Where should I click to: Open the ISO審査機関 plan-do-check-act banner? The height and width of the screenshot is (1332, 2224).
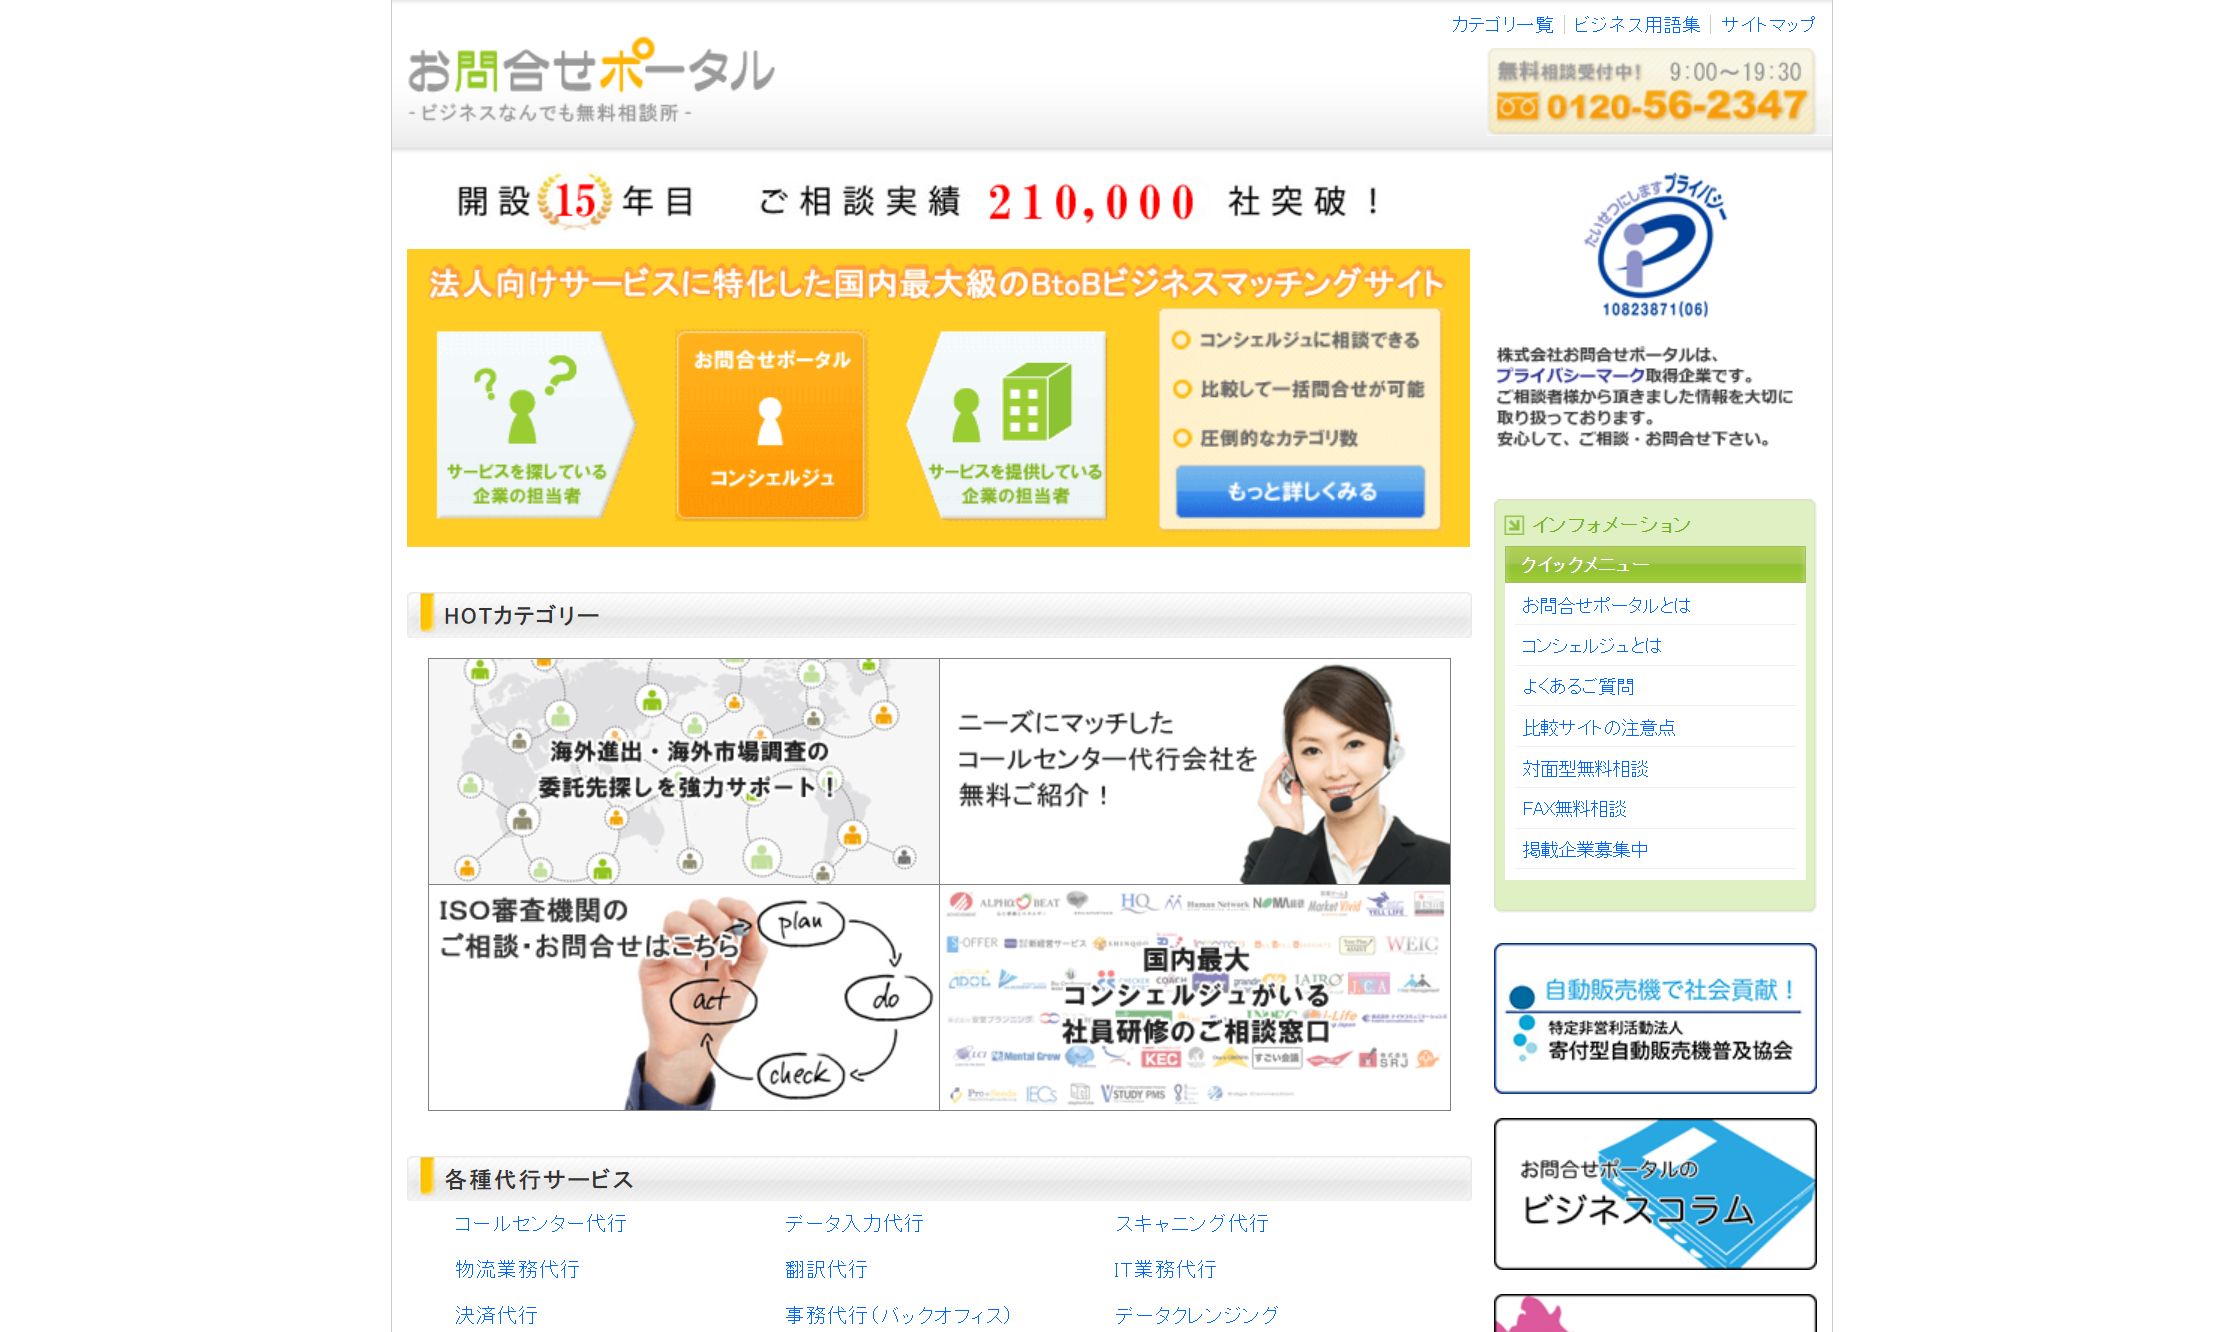coord(684,997)
